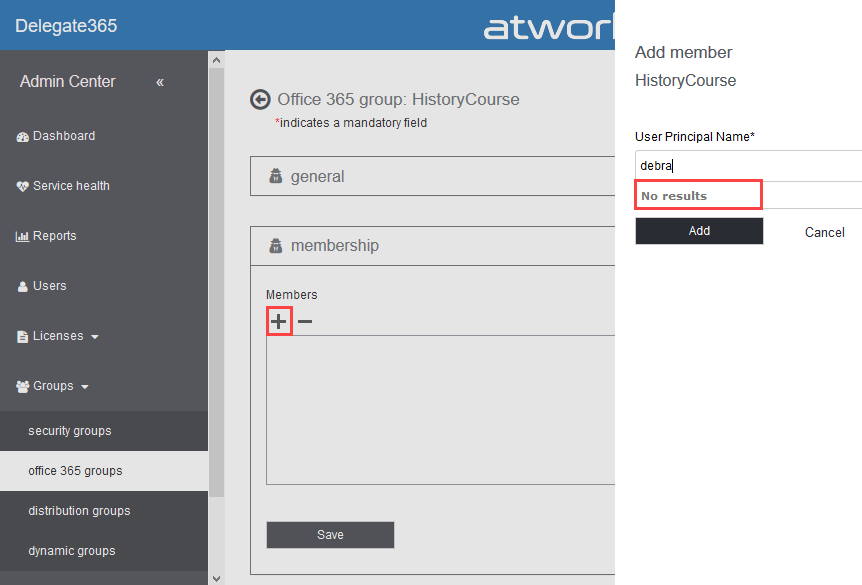Click the Users person icon
The height and width of the screenshot is (585, 862).
[x=23, y=287]
